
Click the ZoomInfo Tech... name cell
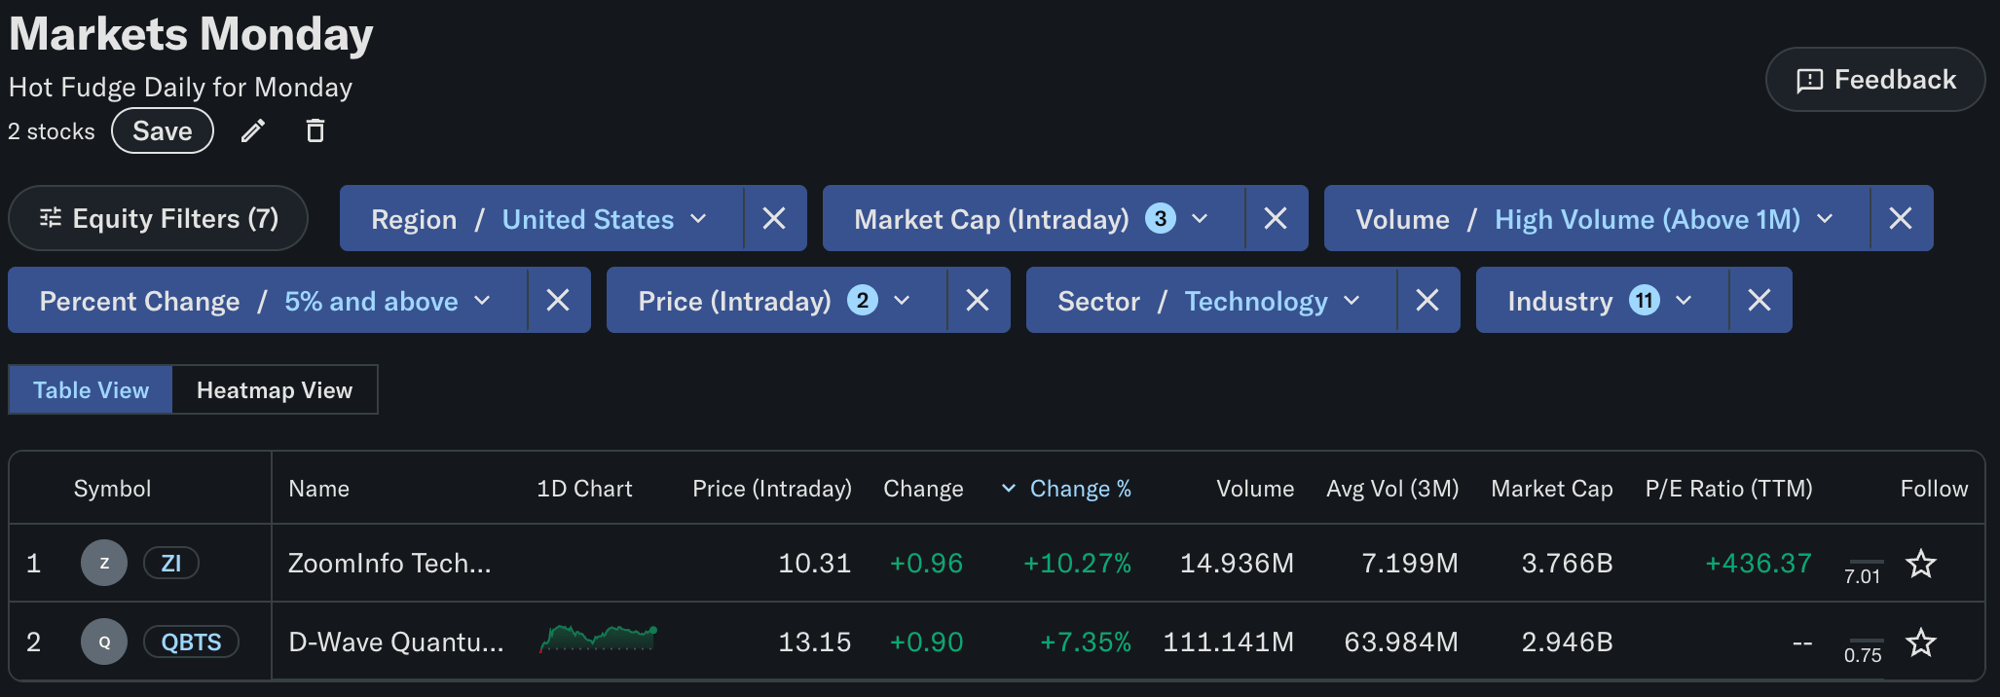(x=390, y=564)
